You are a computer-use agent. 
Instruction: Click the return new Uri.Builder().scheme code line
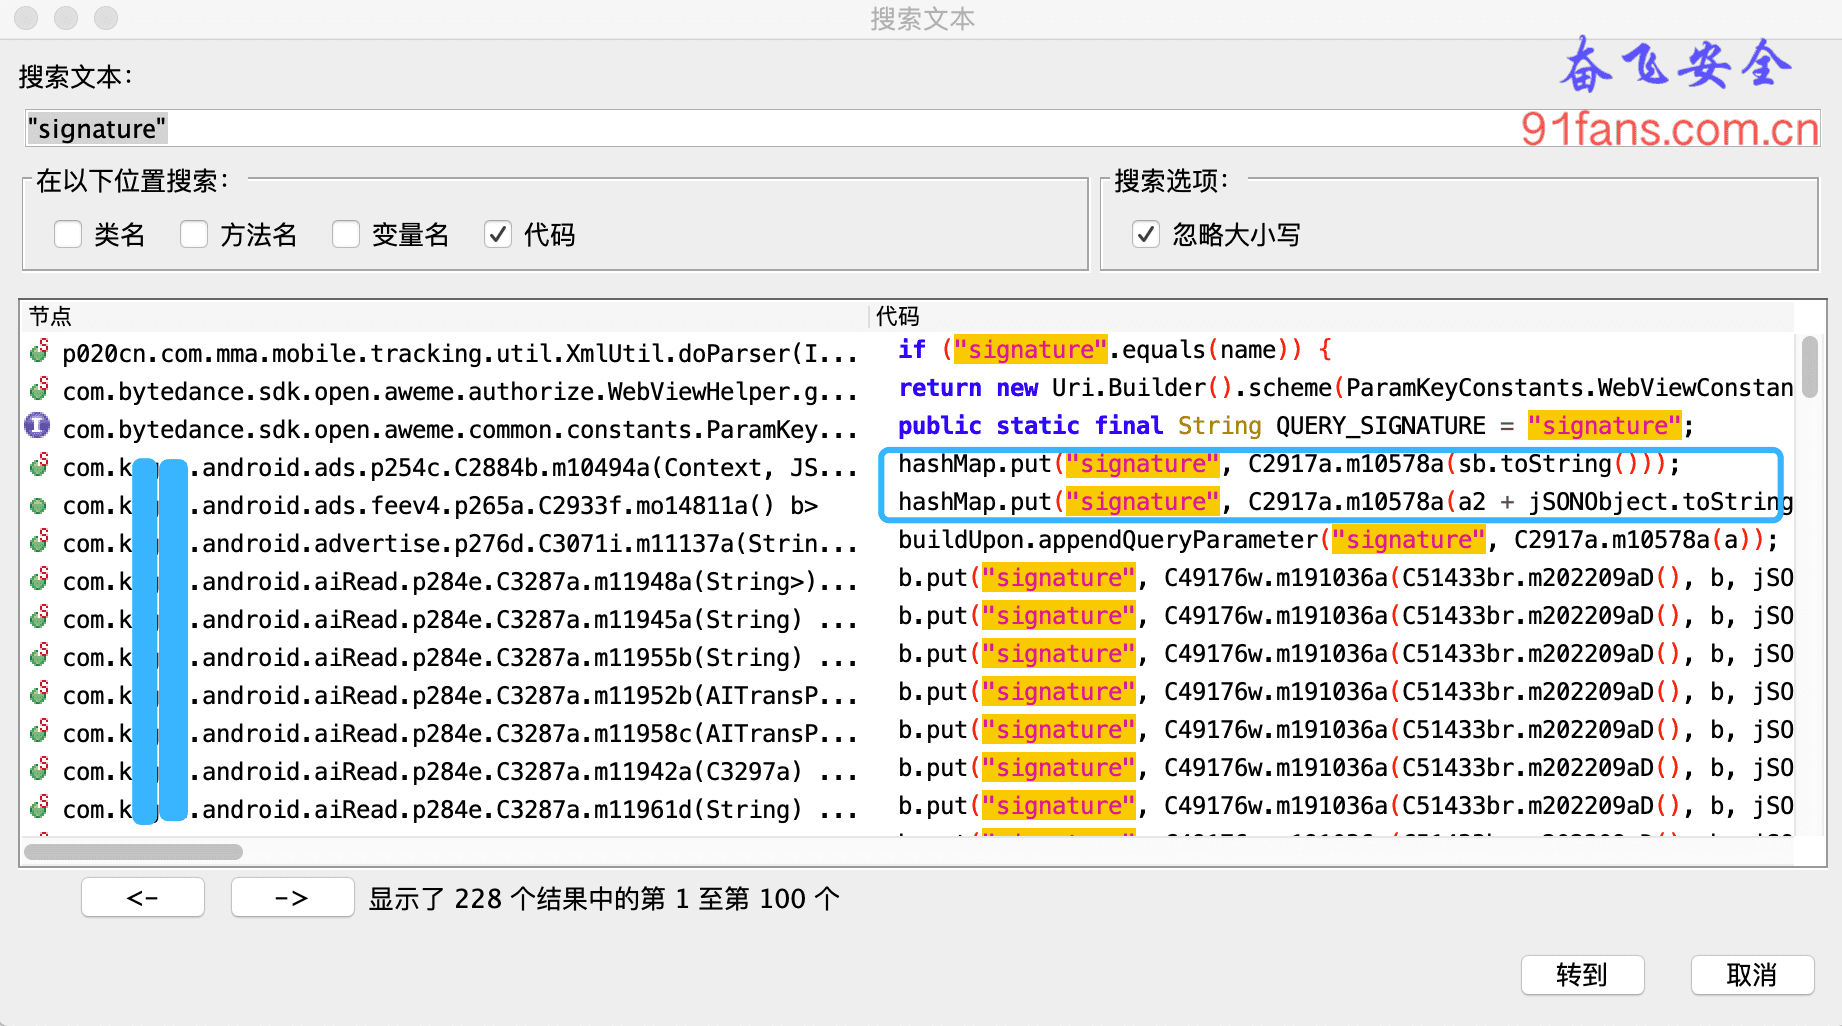tap(1345, 388)
